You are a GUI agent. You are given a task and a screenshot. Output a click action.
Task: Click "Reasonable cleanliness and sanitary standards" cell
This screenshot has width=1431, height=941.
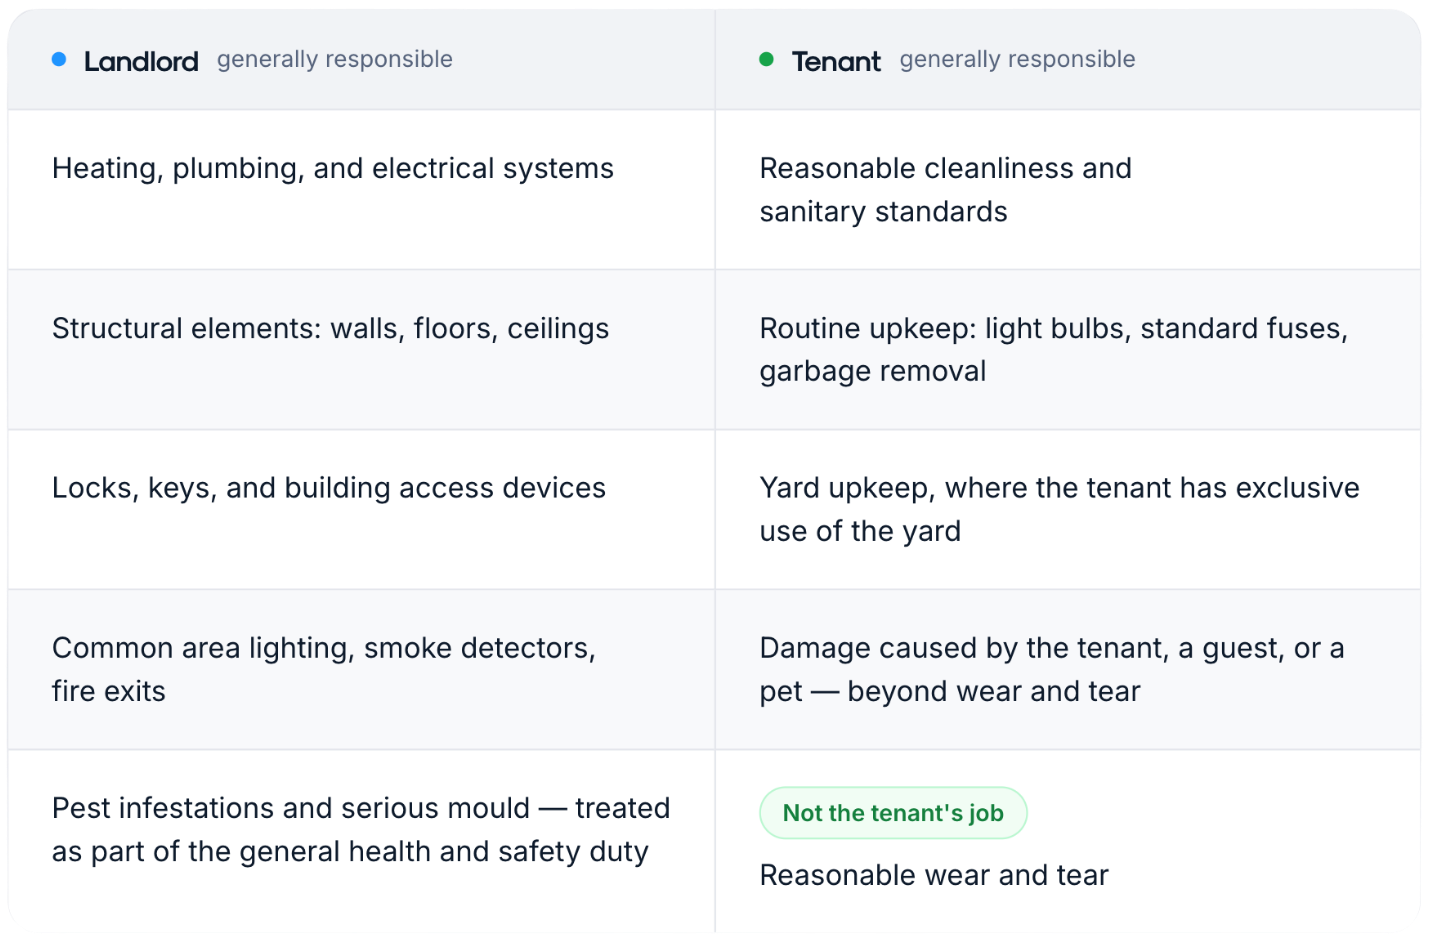click(x=1068, y=190)
